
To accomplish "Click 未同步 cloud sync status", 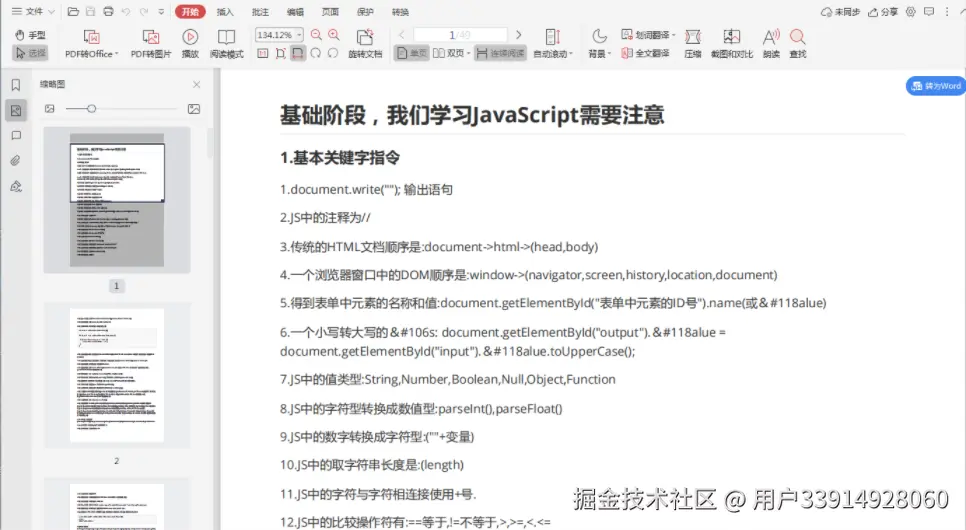I will click(840, 12).
